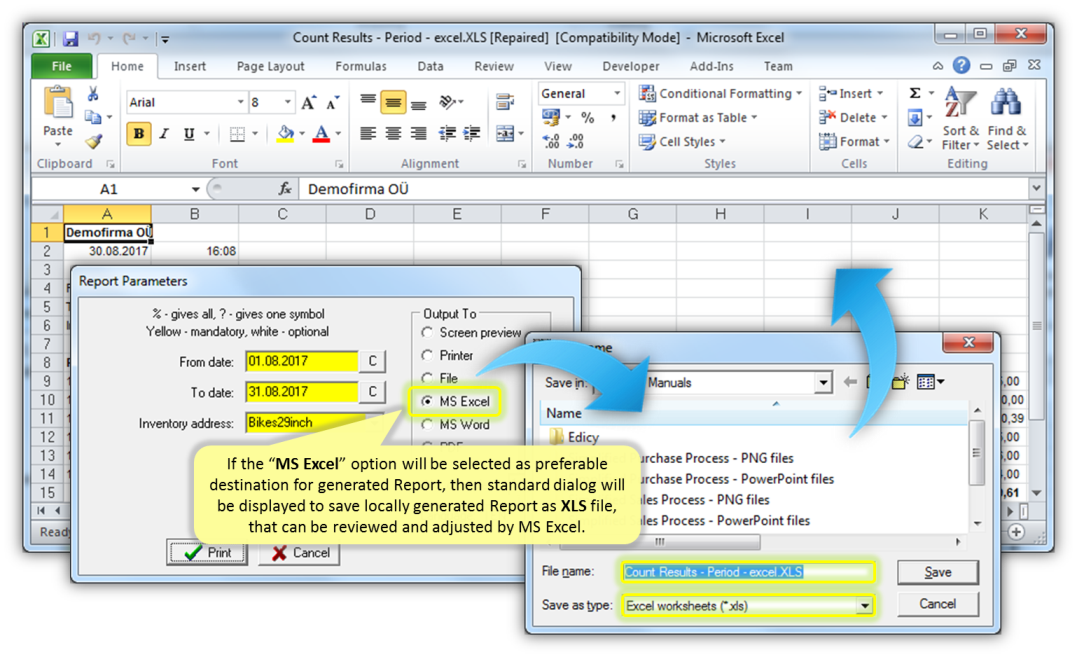Click the Center alignment icon
This screenshot has height=657, width=1077.
click(x=393, y=133)
